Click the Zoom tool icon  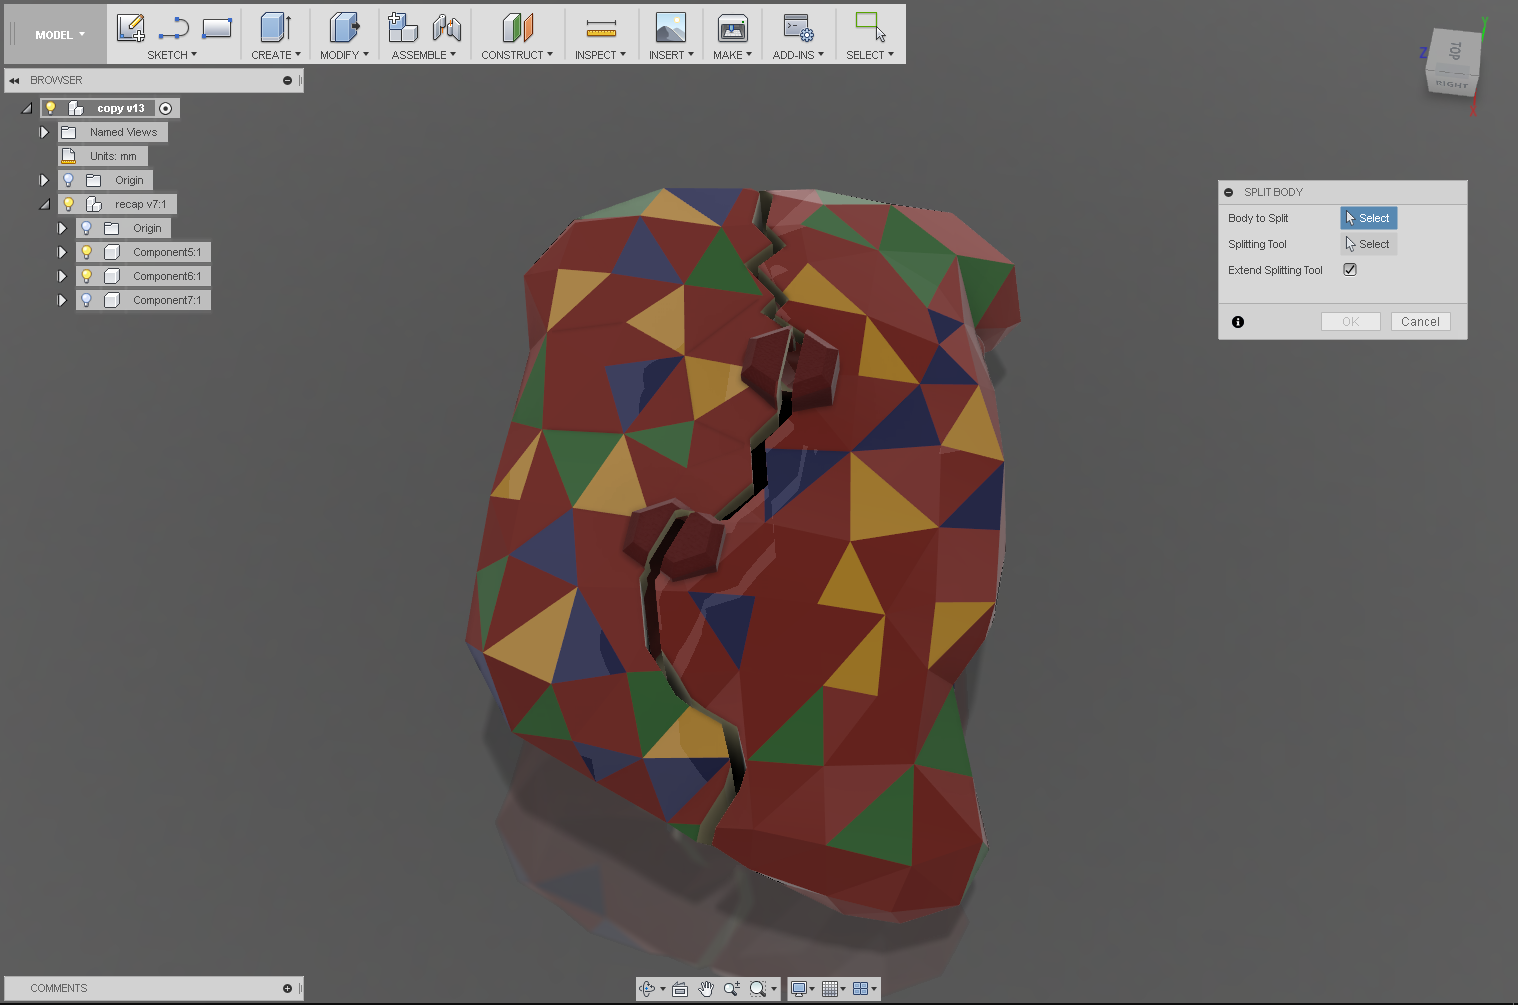point(732,989)
